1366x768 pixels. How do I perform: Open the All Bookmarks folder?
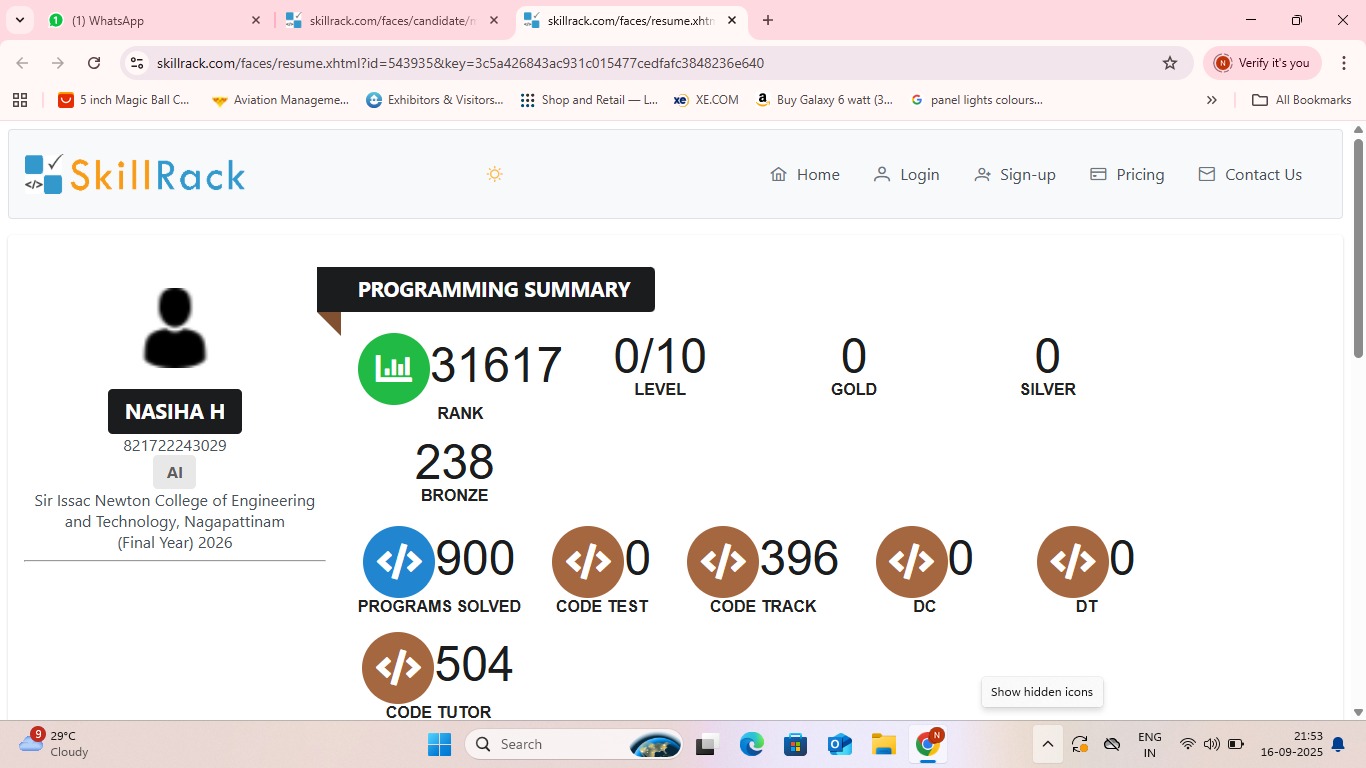(1302, 100)
